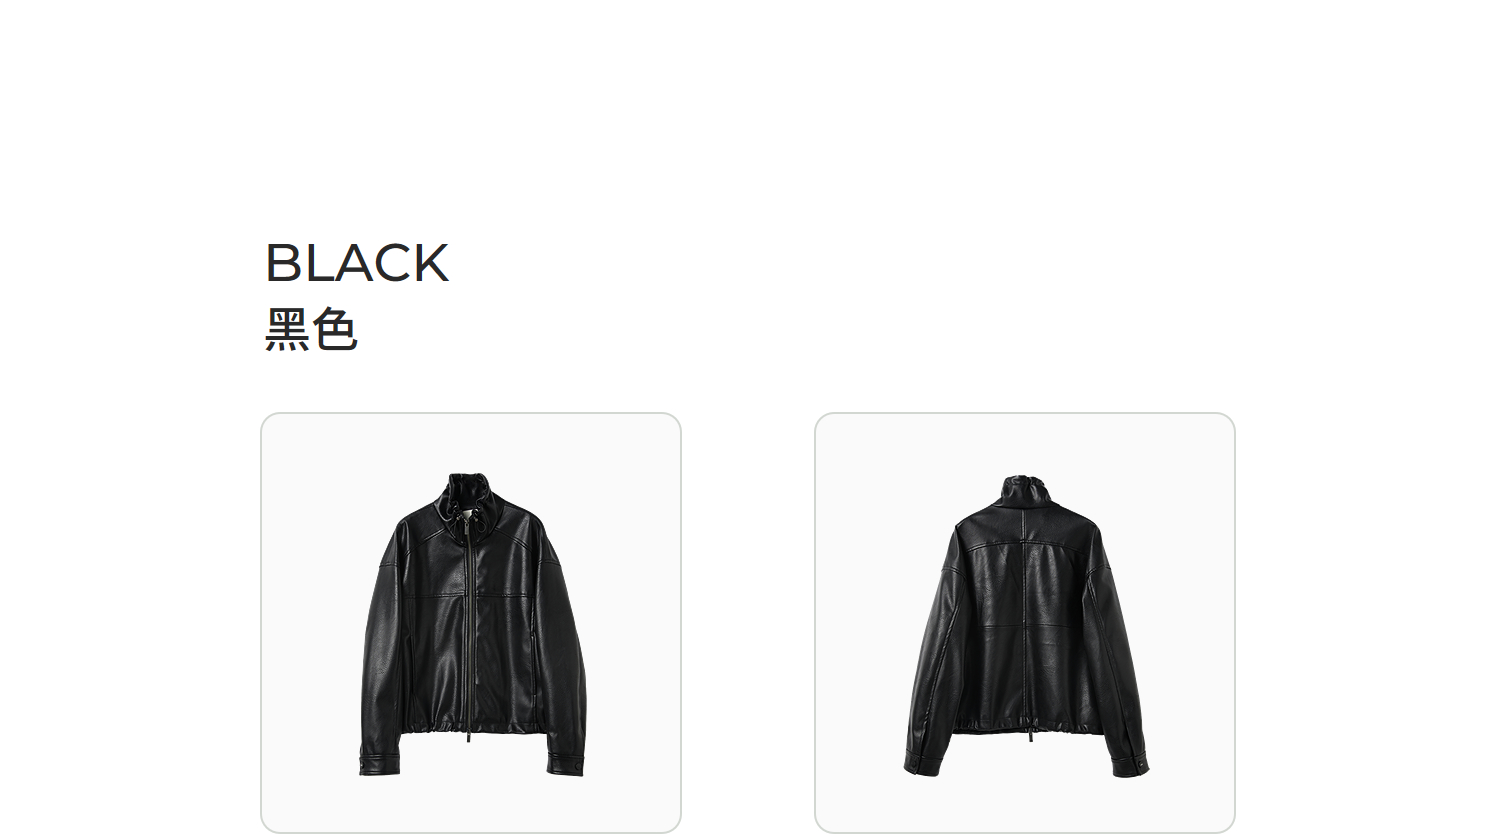Select the BLACK color heading

(357, 263)
